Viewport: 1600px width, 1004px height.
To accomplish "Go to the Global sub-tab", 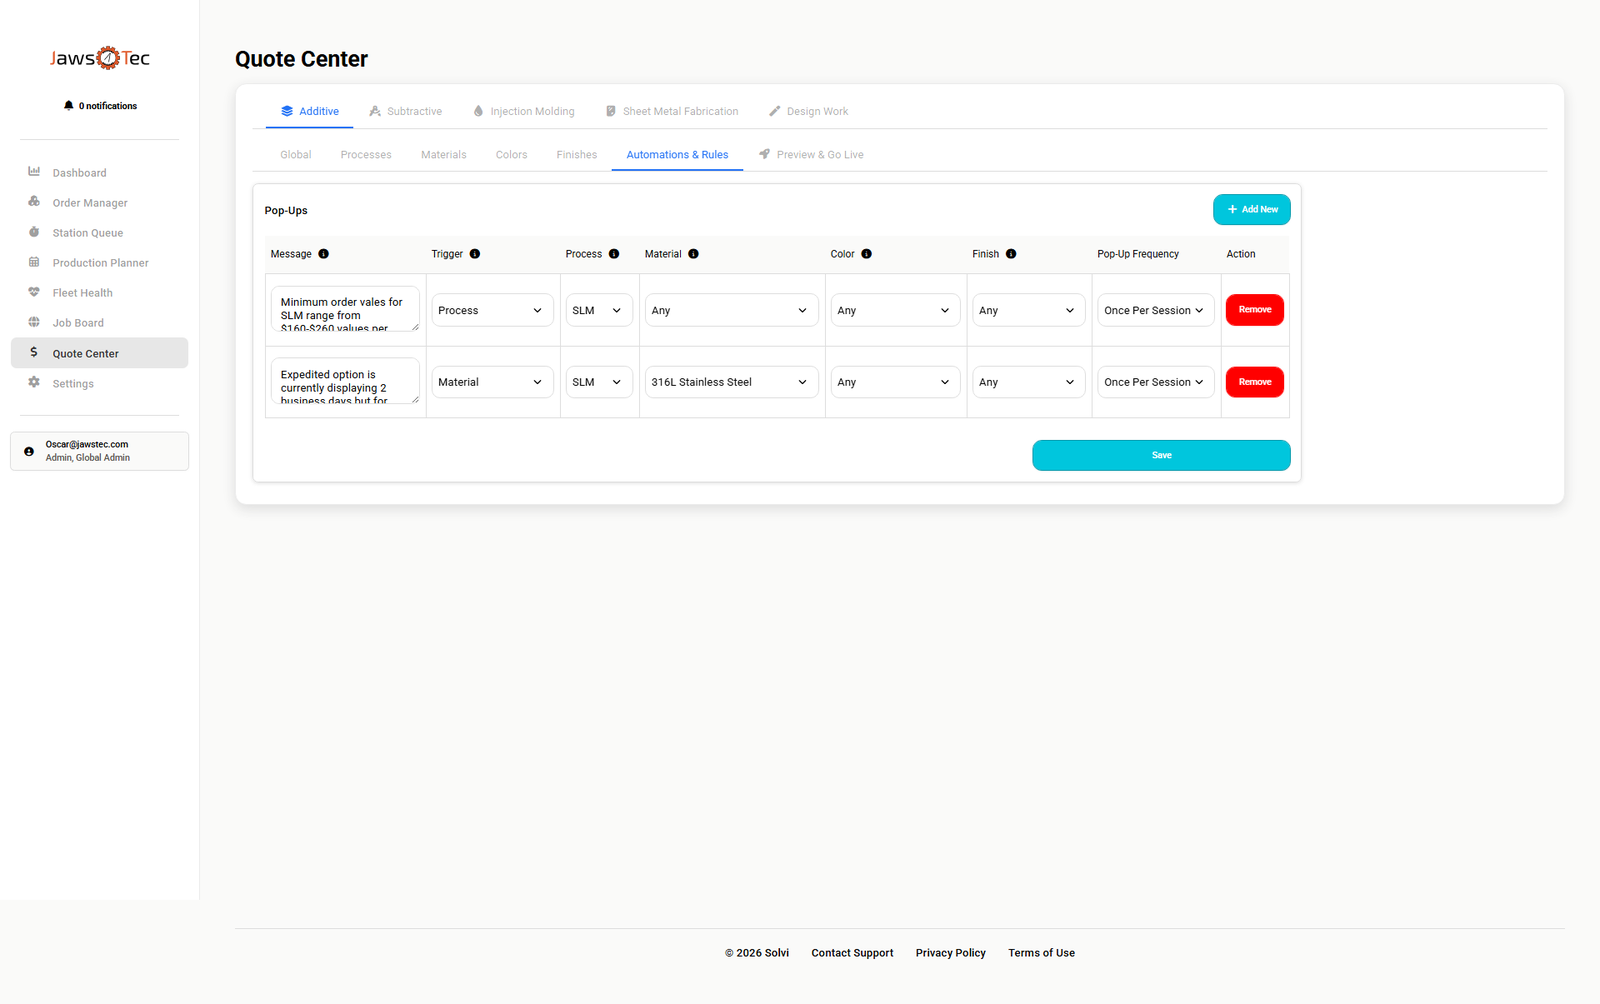I will click(x=295, y=154).
